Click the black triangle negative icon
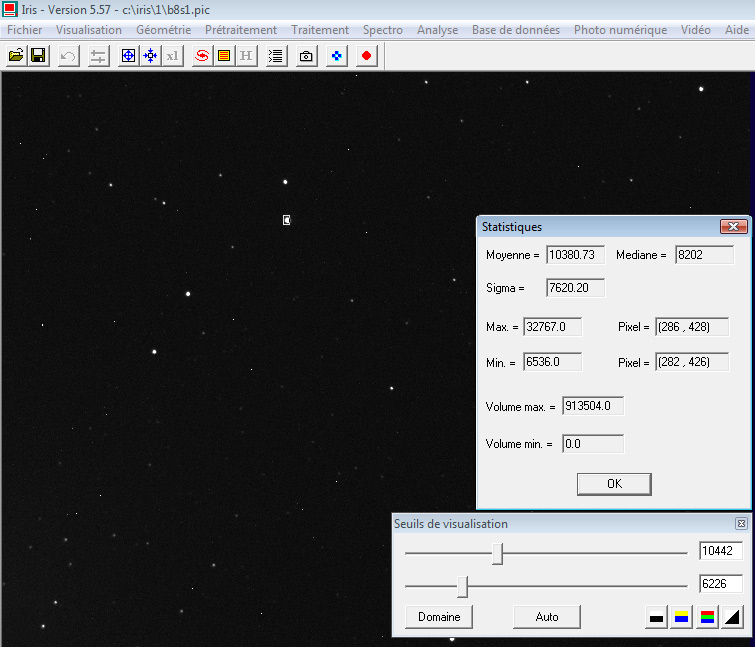 (732, 617)
